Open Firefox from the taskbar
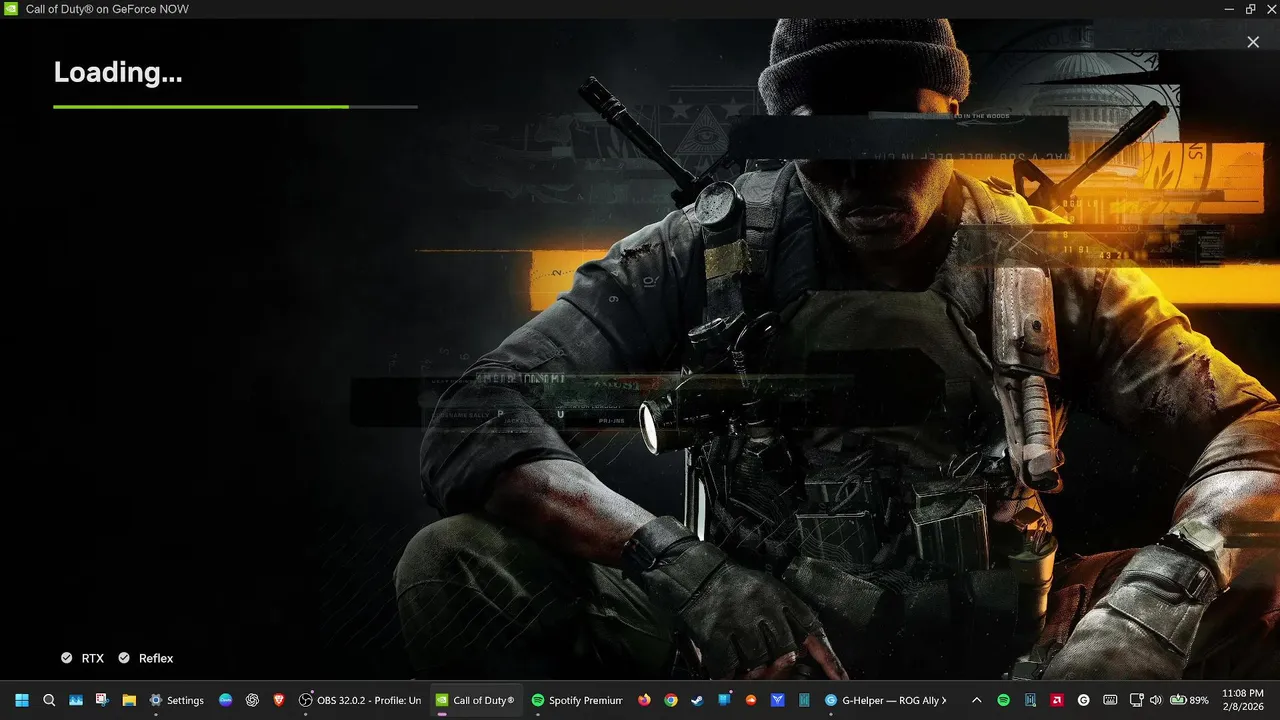This screenshot has width=1280, height=720. [644, 700]
